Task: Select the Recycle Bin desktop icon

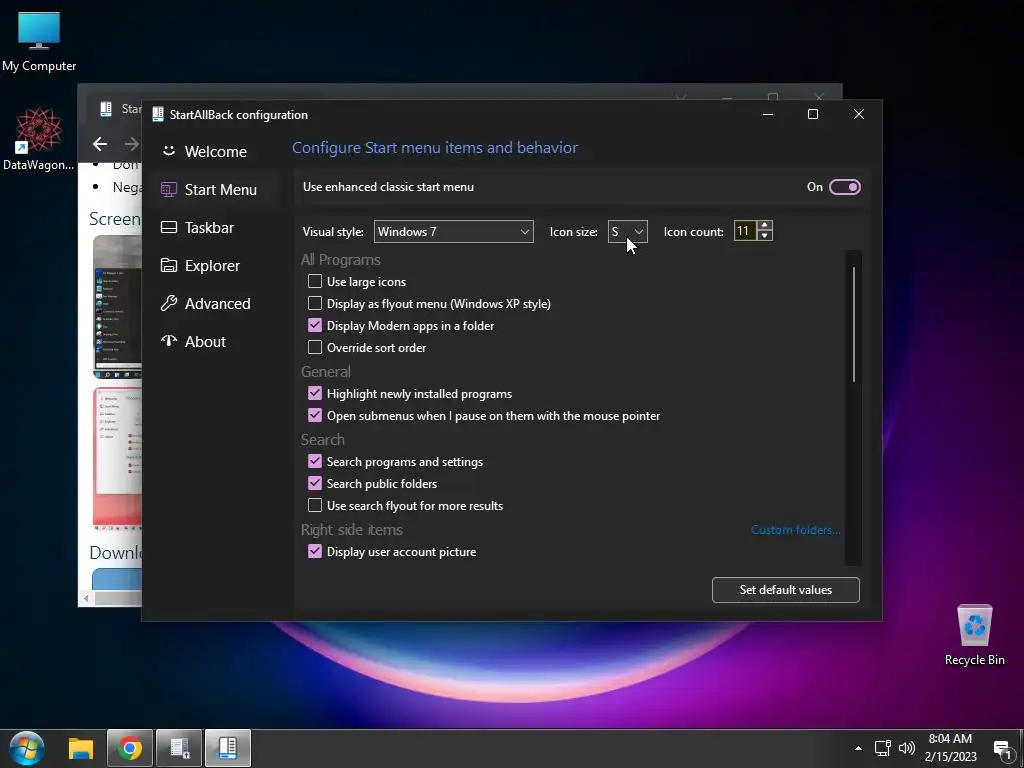Action: [x=974, y=635]
